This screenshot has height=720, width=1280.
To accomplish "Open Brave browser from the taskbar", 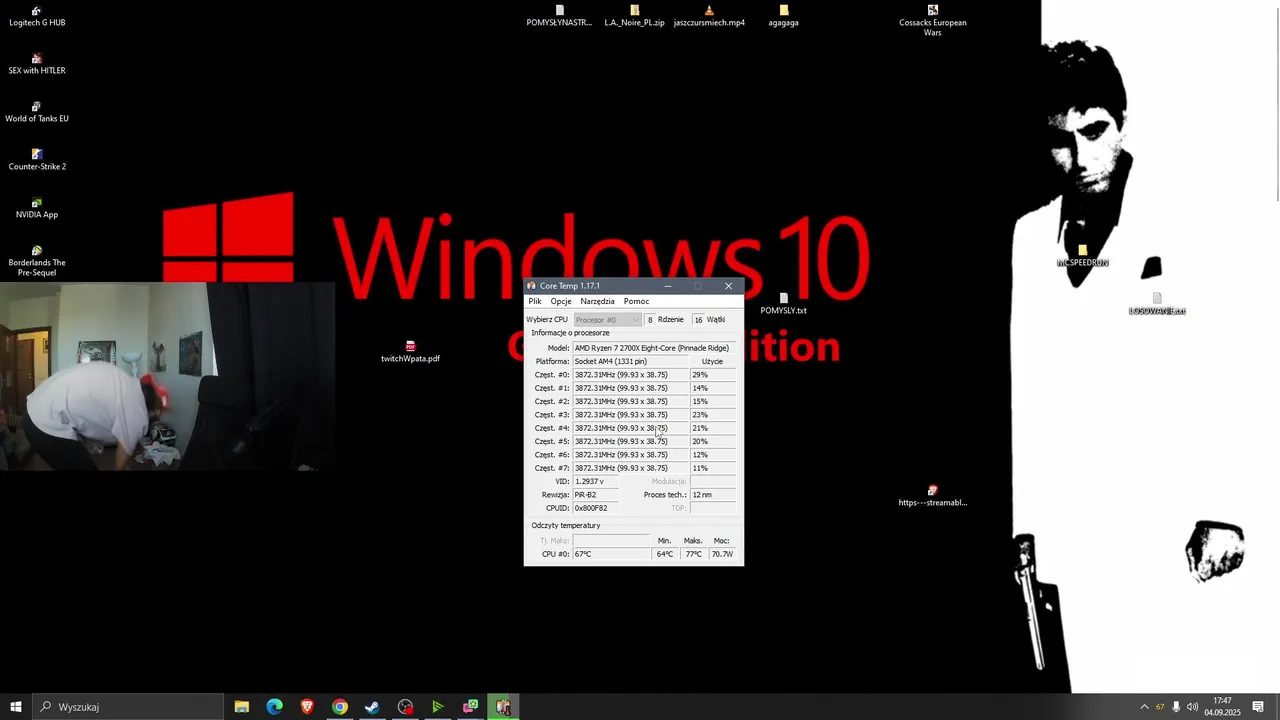I will pos(307,707).
